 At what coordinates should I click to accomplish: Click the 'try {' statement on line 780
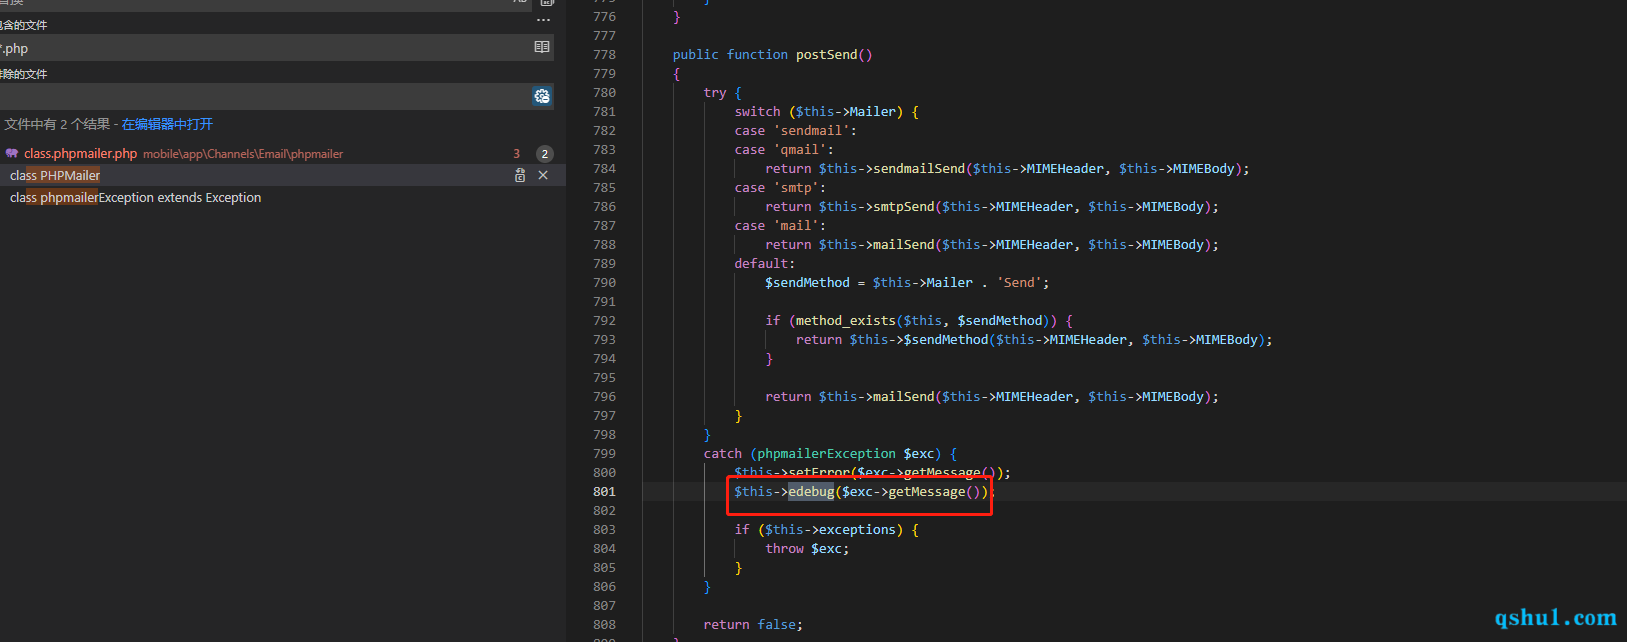(x=723, y=92)
